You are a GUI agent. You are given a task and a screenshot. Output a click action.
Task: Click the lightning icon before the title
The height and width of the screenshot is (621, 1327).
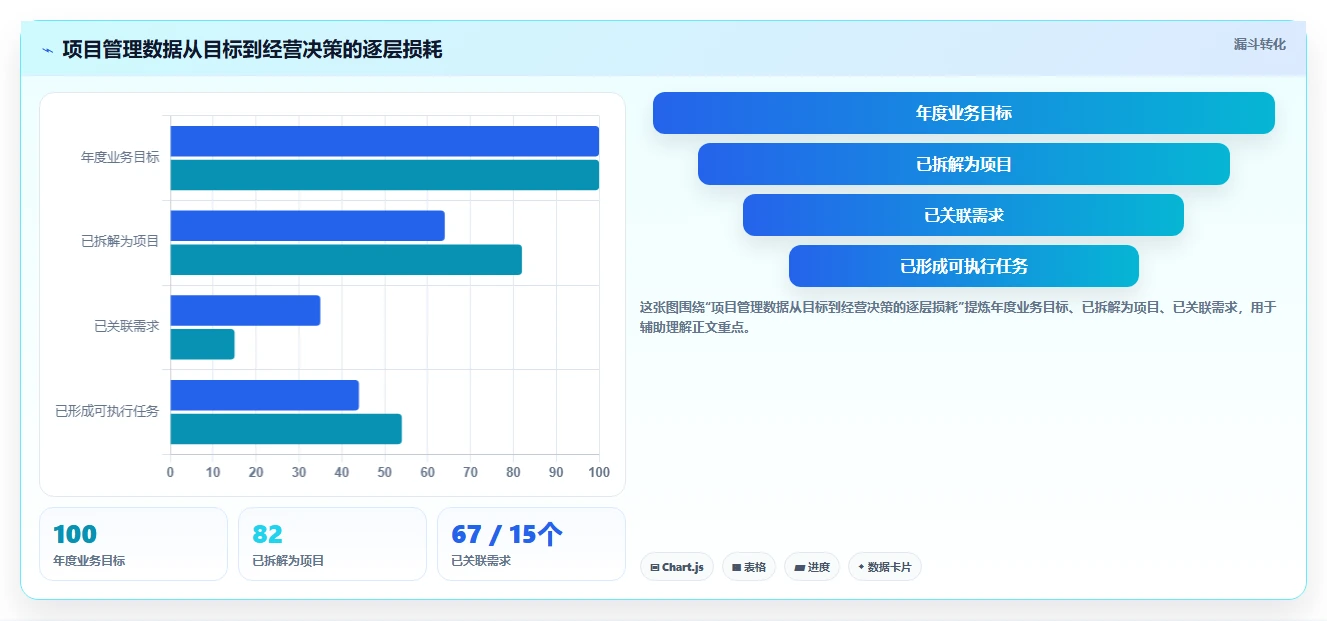tap(48, 50)
